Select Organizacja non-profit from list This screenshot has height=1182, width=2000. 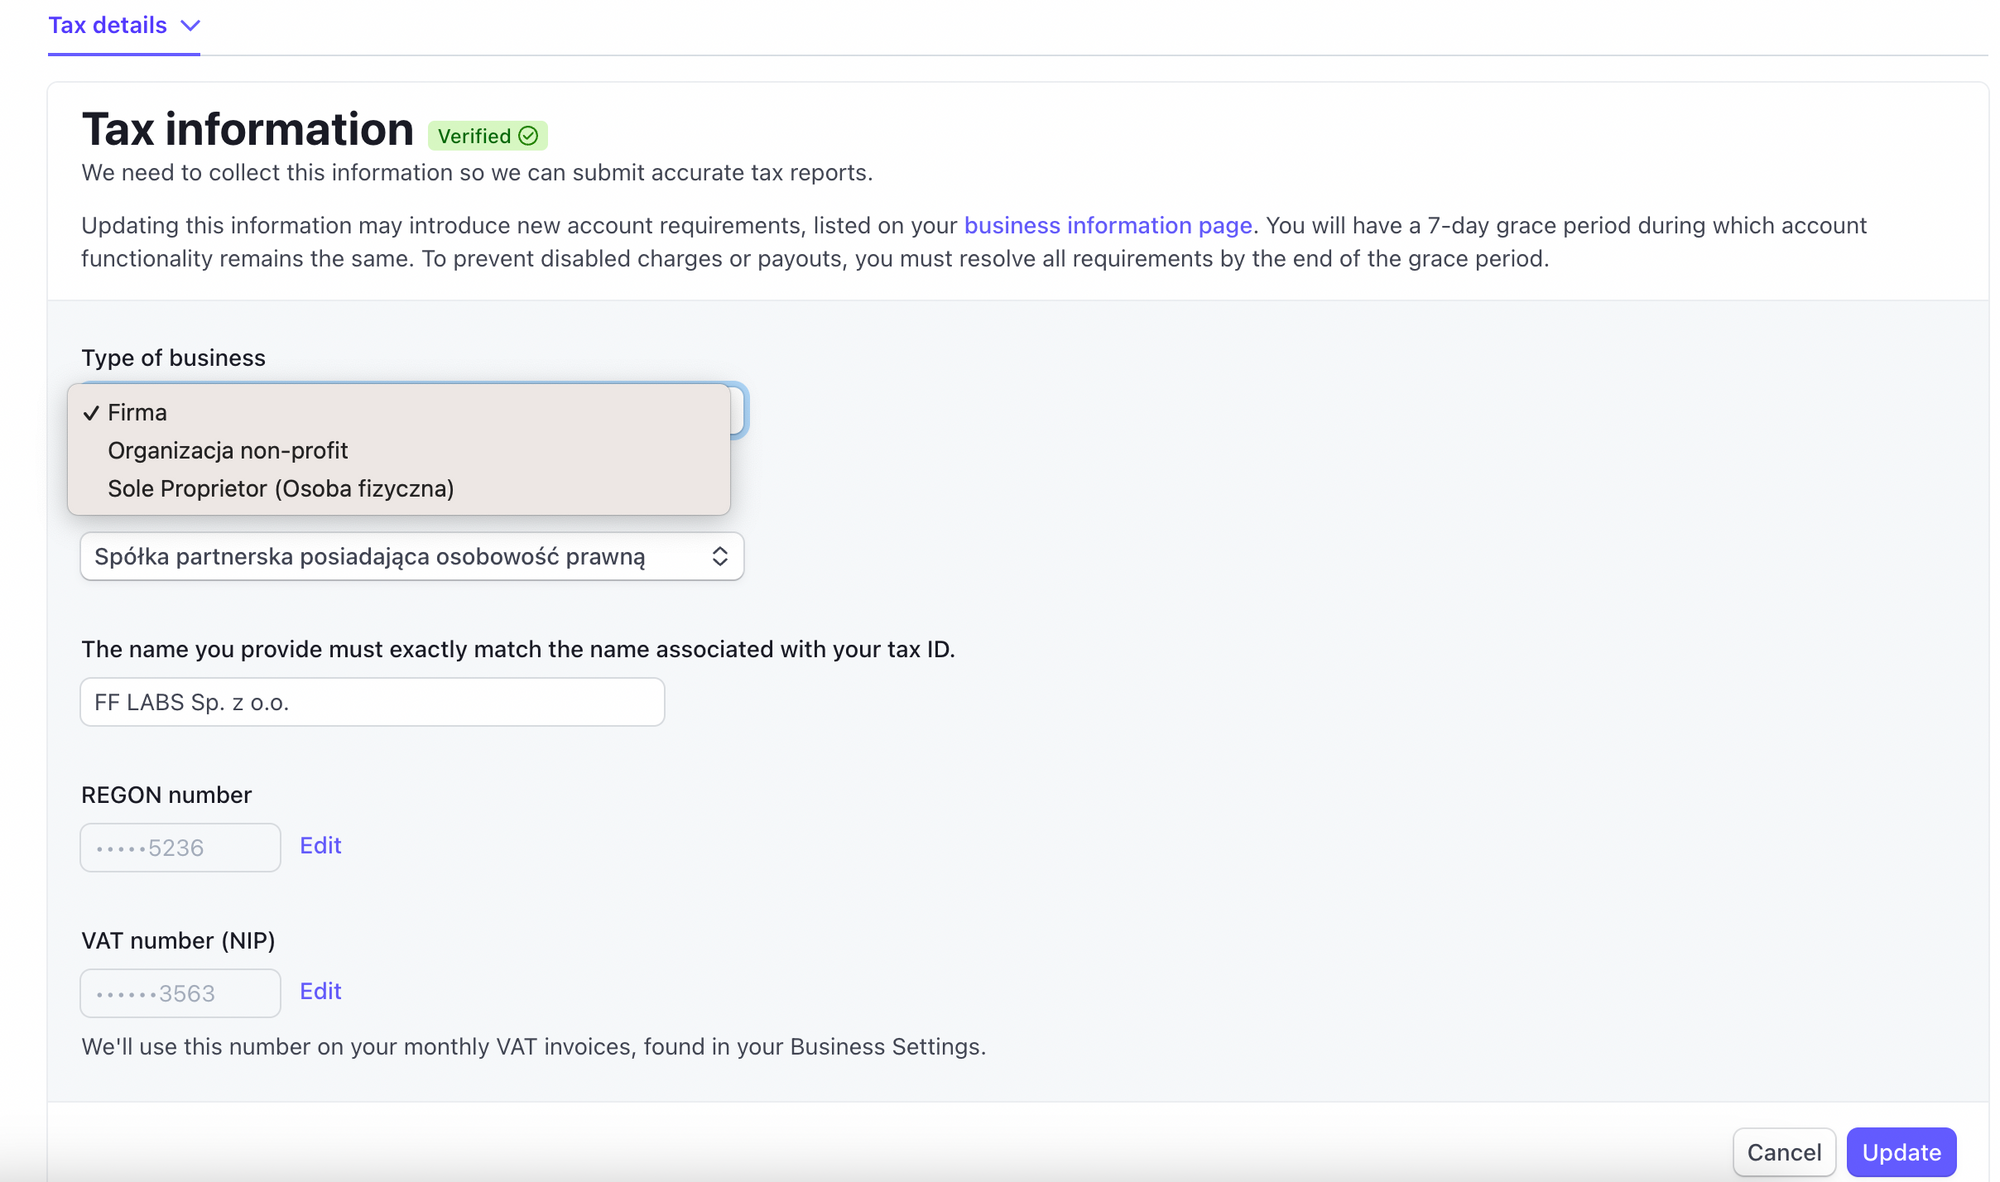pyautogui.click(x=398, y=450)
